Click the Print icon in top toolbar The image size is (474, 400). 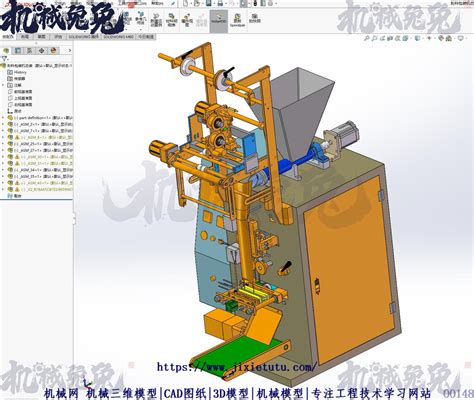[220, 3]
